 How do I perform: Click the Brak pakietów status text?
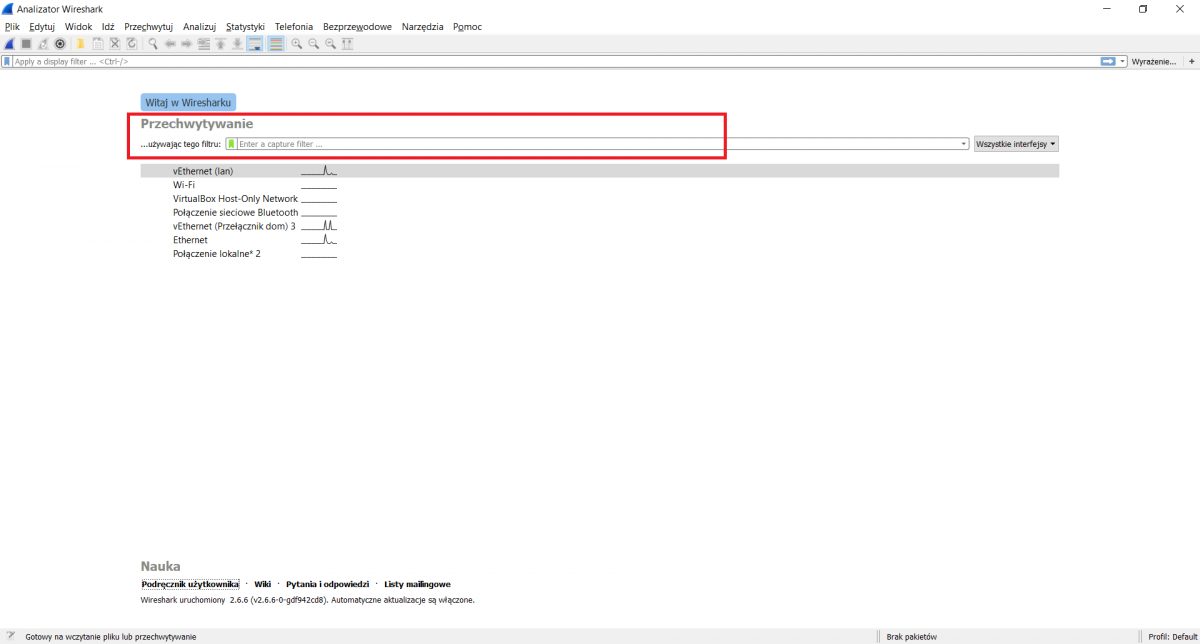911,636
